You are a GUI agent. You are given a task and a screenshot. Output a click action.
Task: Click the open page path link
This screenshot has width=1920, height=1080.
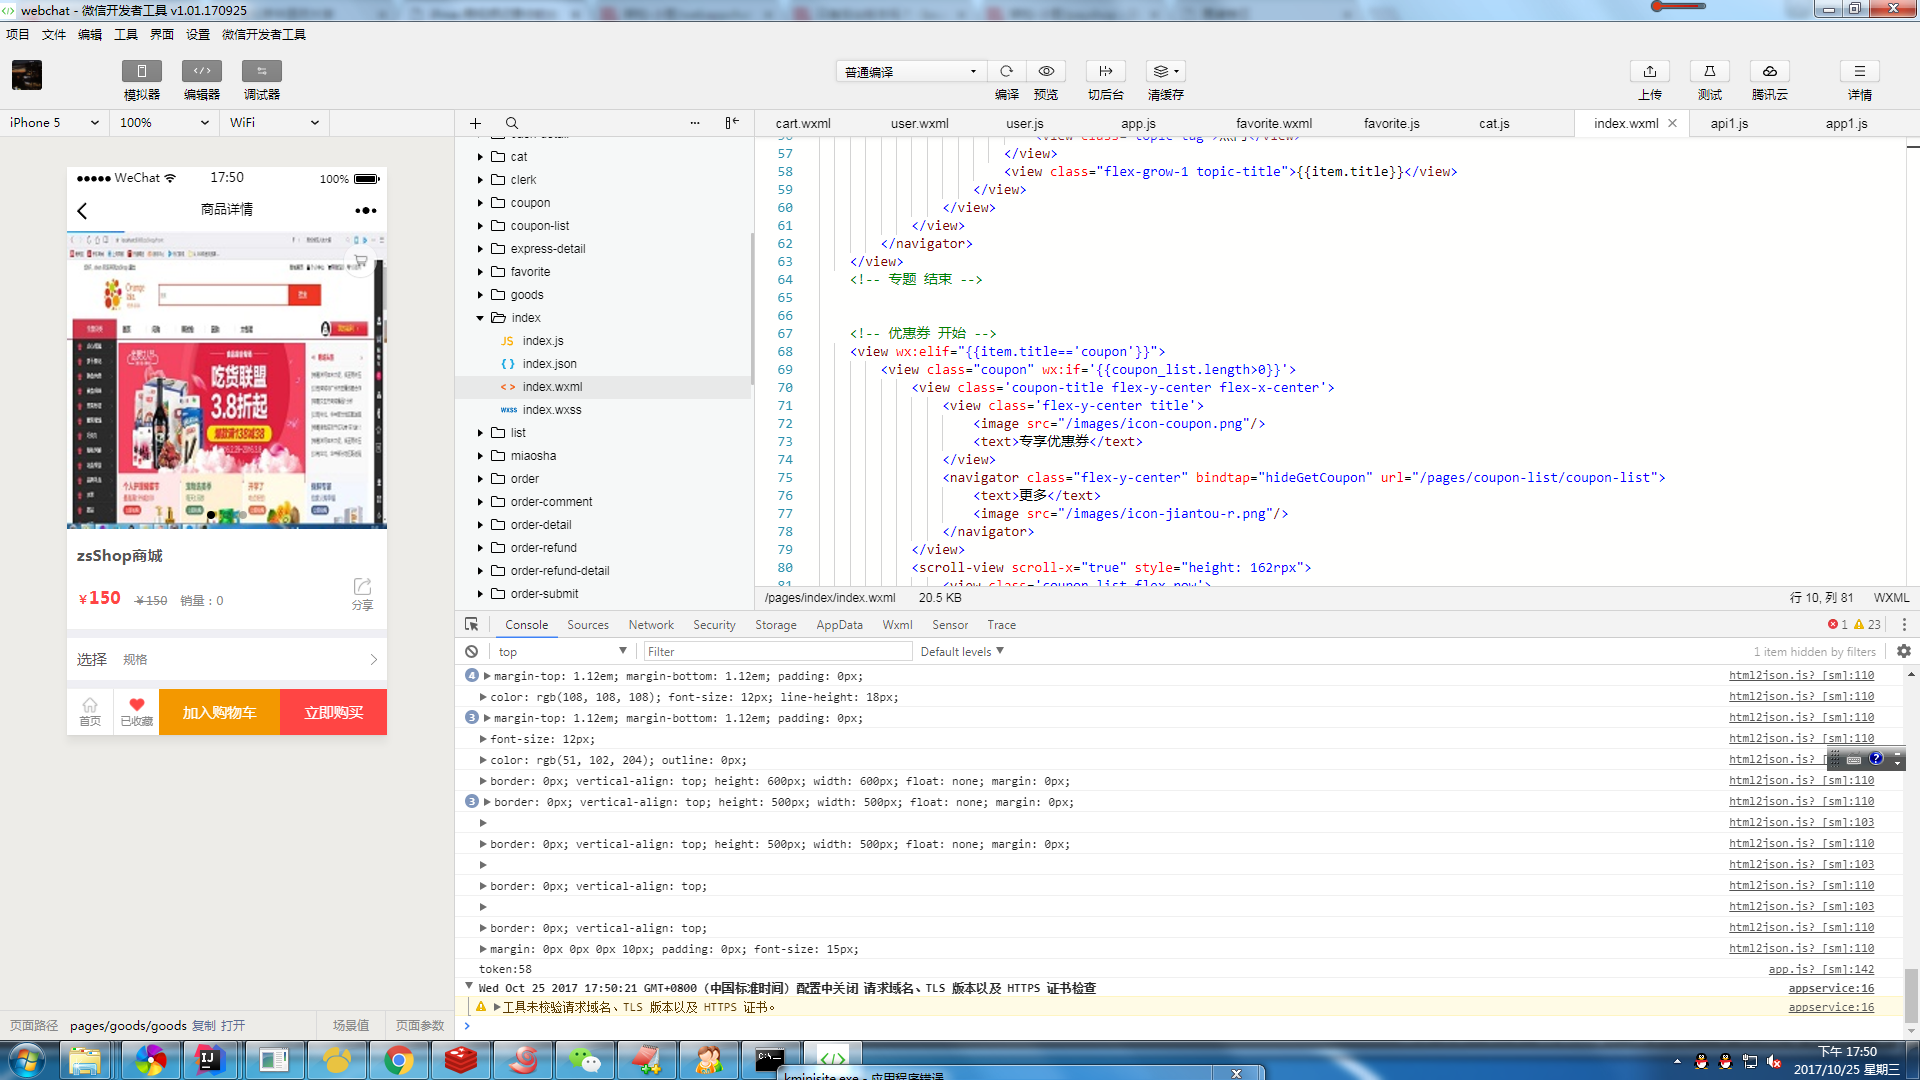233,1025
